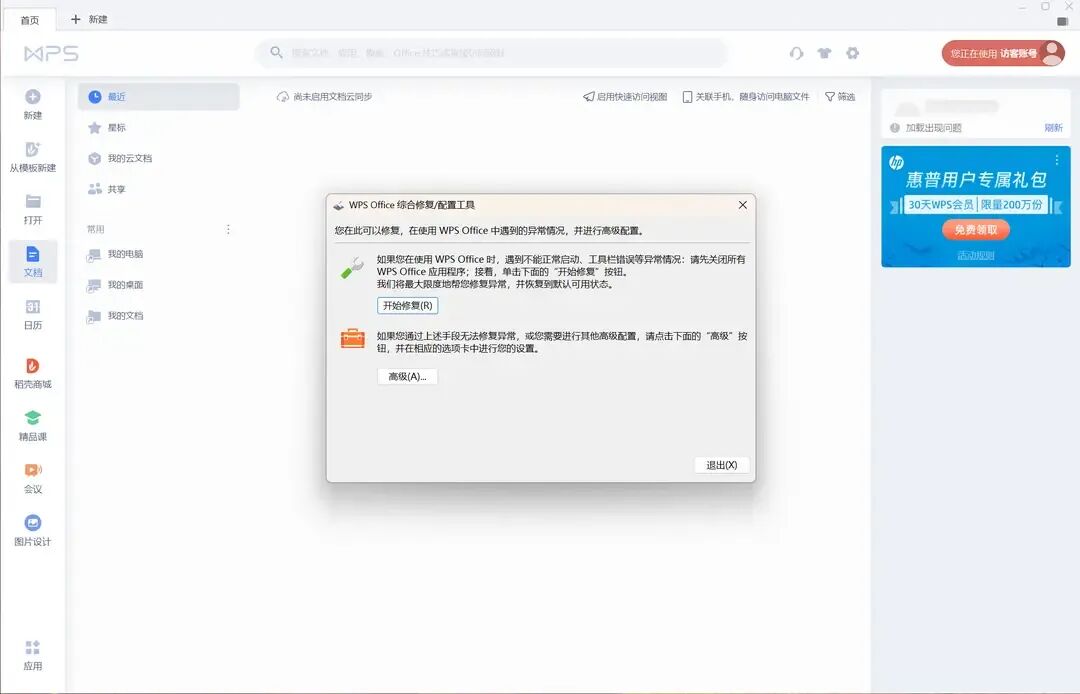Screen dimensions: 1080x694
Task: Switch to the 首页 tab
Action: [x=30, y=20]
